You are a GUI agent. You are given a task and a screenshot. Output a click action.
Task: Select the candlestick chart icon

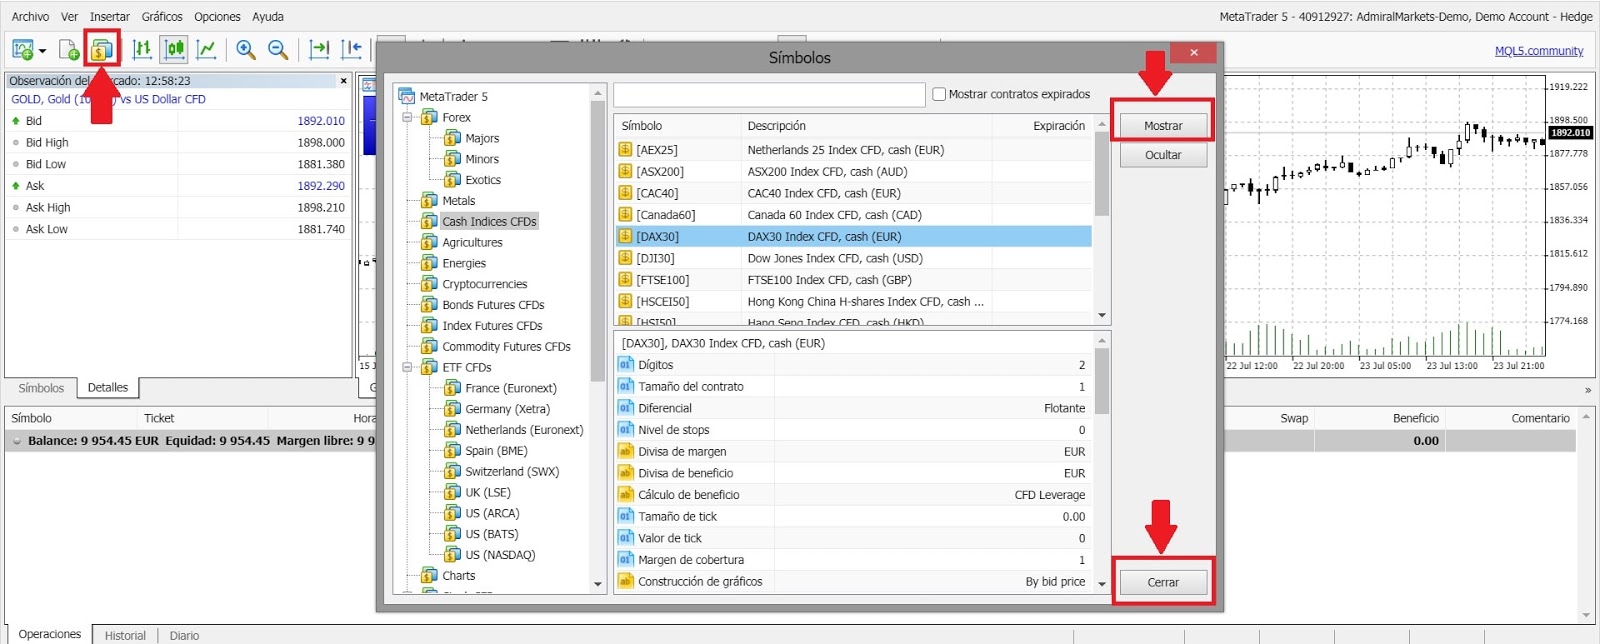[174, 49]
